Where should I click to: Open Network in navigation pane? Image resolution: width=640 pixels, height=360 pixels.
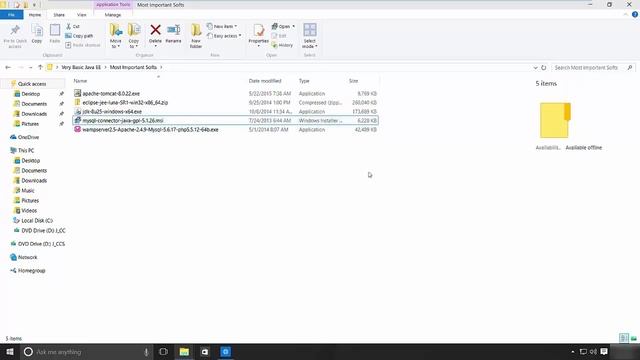pyautogui.click(x=27, y=257)
